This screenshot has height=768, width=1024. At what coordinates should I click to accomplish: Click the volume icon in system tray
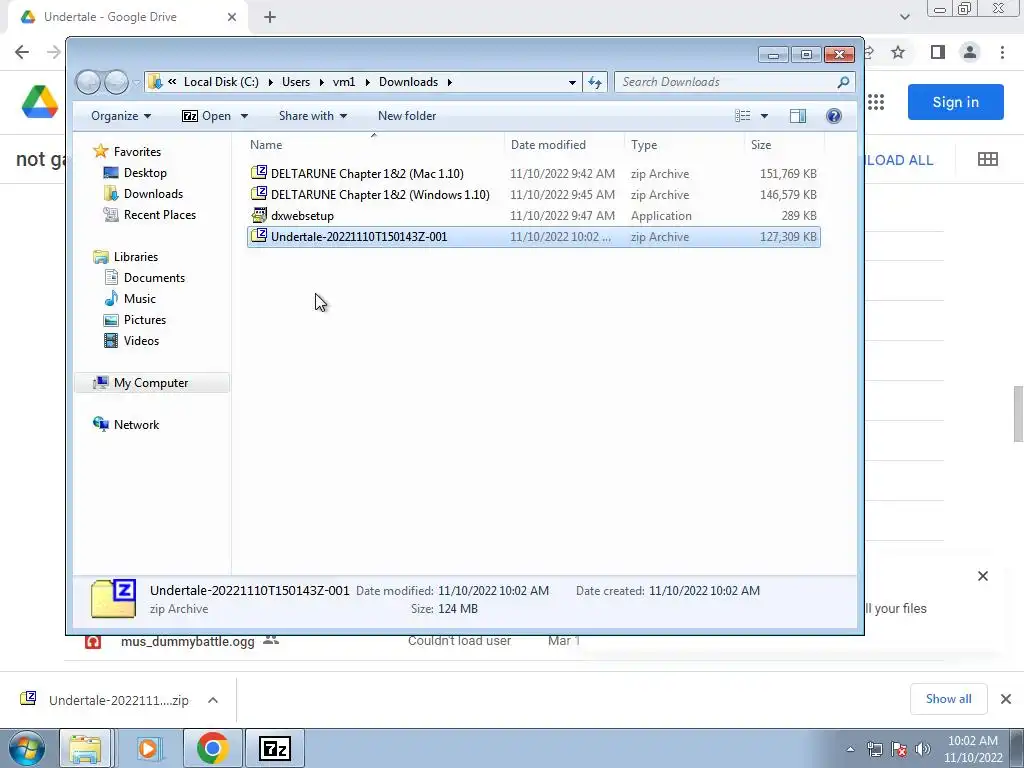pos(923,748)
